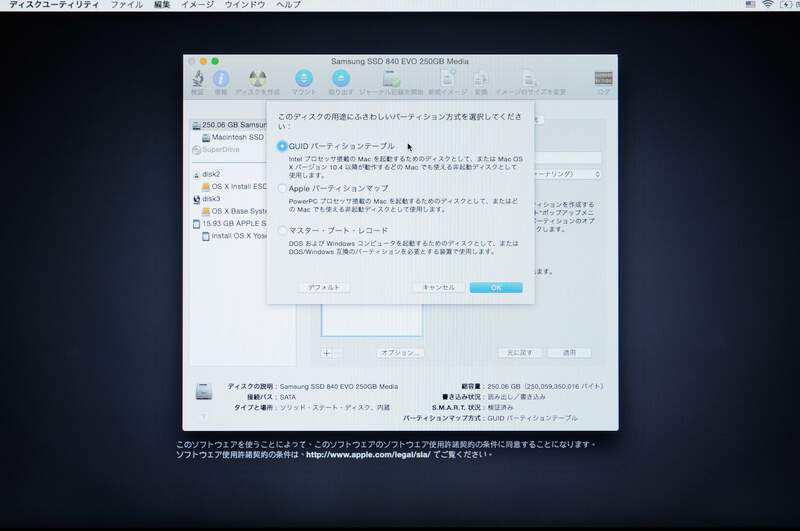This screenshot has width=800, height=531.
Task: Click the Enable Journaling (ジャーナル記録を開始) icon
Action: point(391,79)
